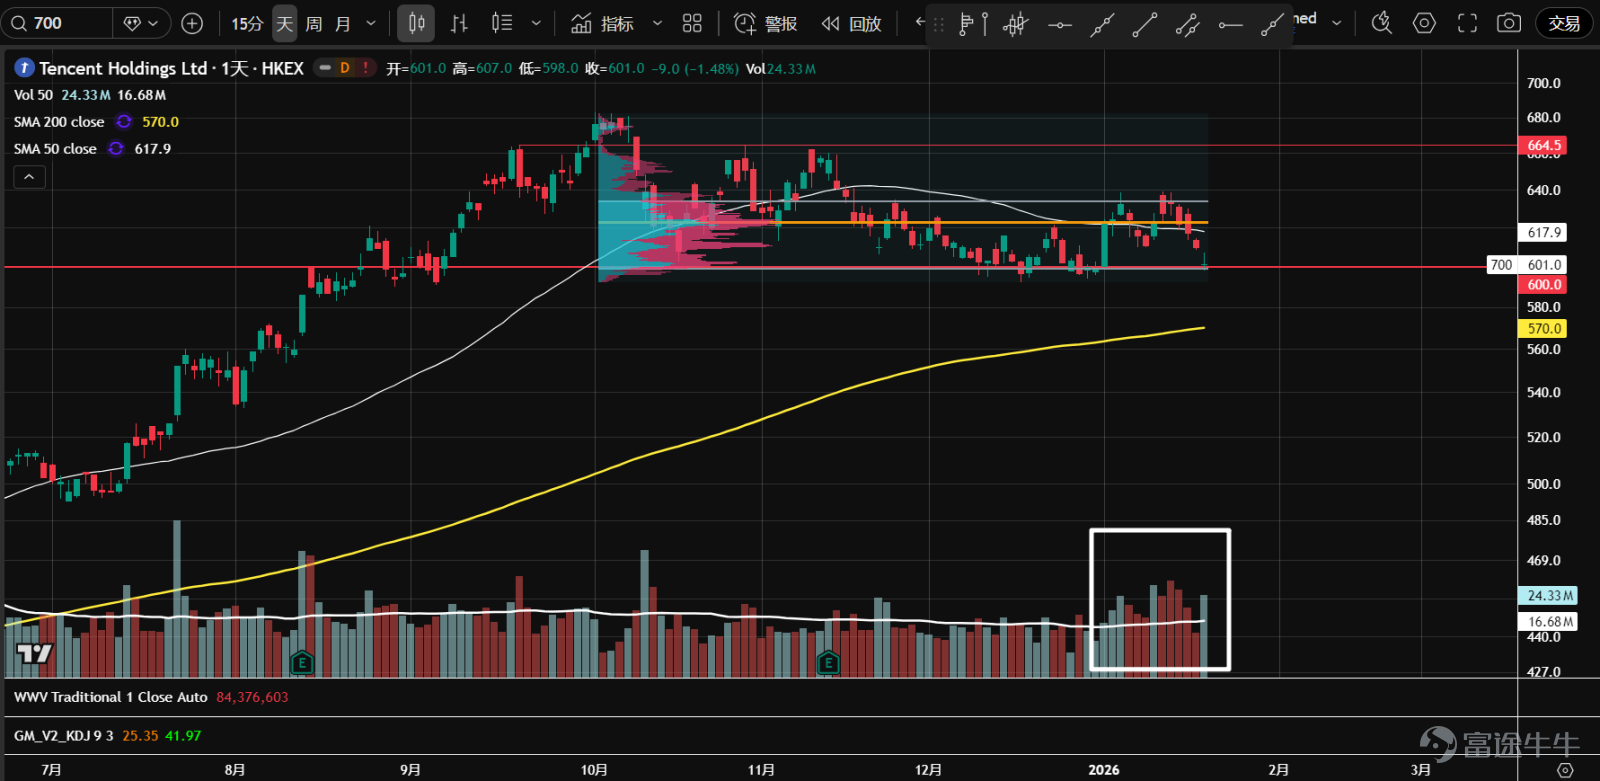This screenshot has height=781, width=1600.
Task: Select the 周 (weekly) timeframe
Action: (314, 23)
